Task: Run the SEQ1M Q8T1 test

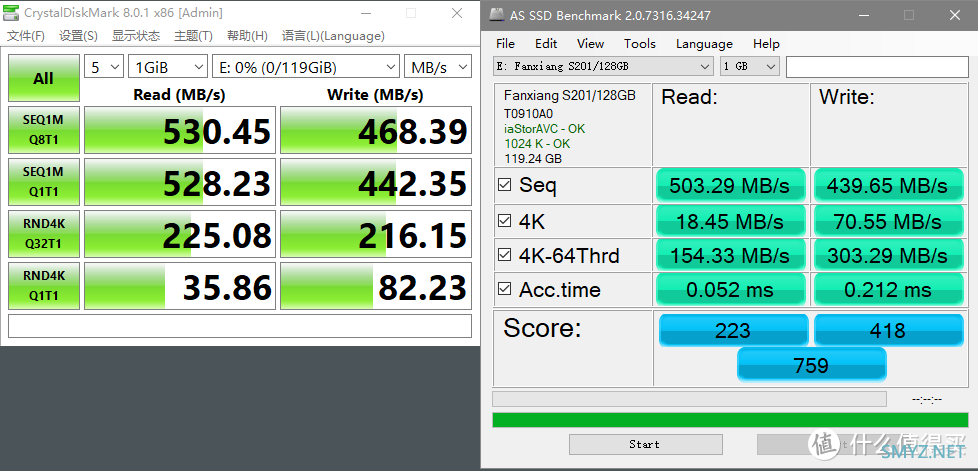Action: click(x=43, y=130)
